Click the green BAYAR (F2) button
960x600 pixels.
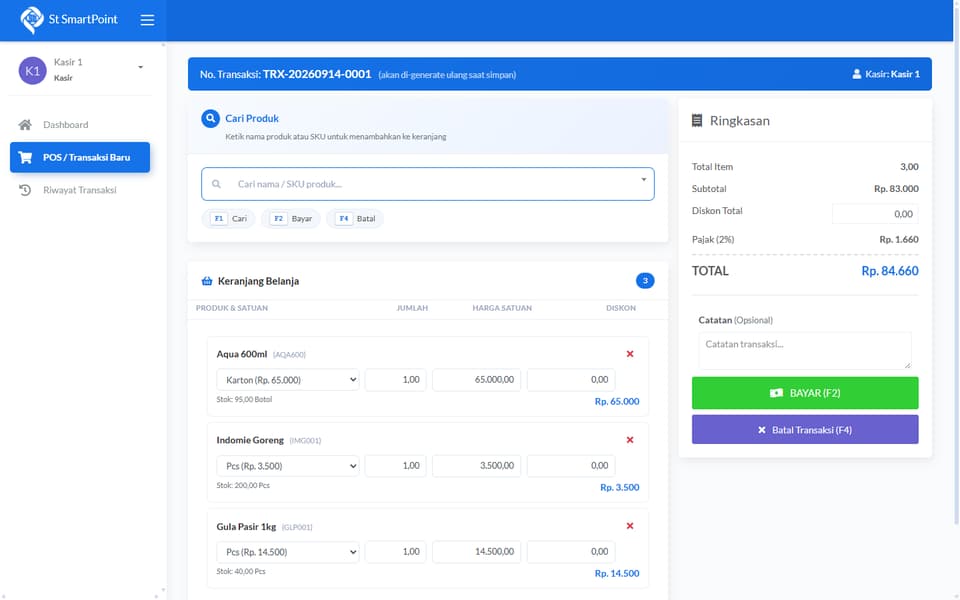[x=804, y=393]
